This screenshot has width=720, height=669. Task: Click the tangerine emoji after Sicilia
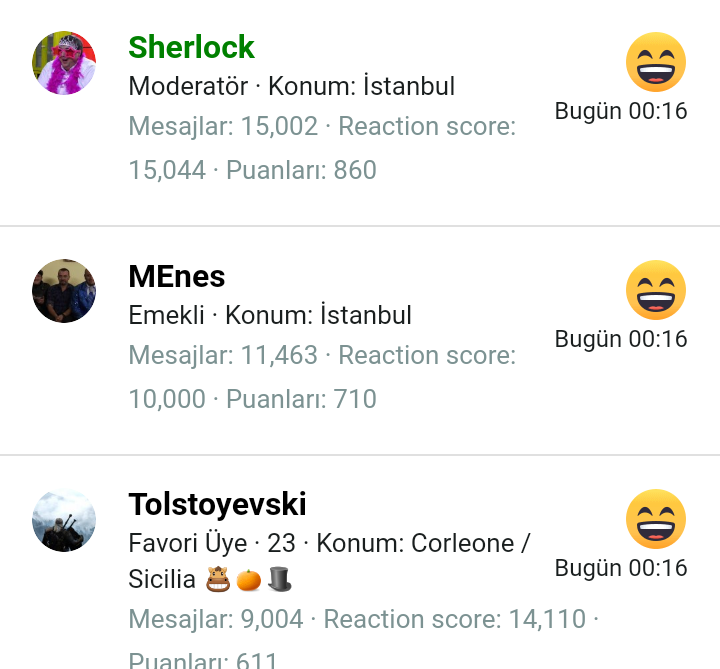tap(248, 579)
